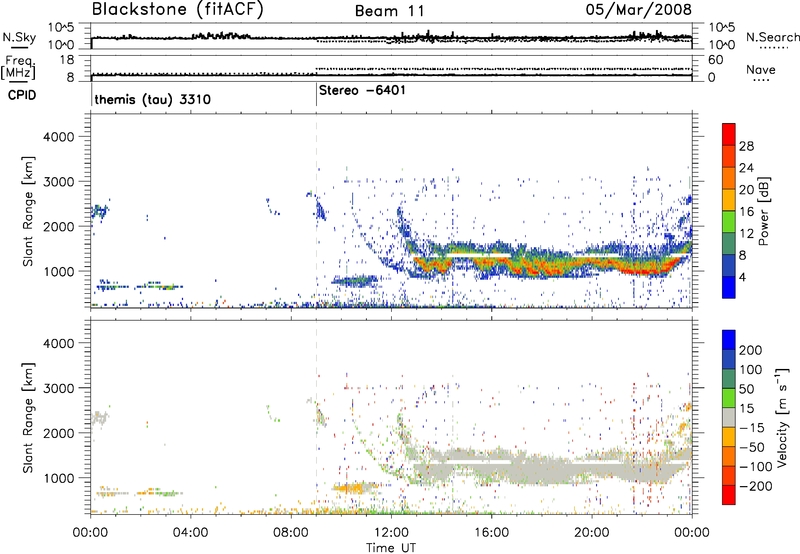Click the 'Freq. [MHz]' axis label
Screen dimensions: 800x554
(18, 68)
